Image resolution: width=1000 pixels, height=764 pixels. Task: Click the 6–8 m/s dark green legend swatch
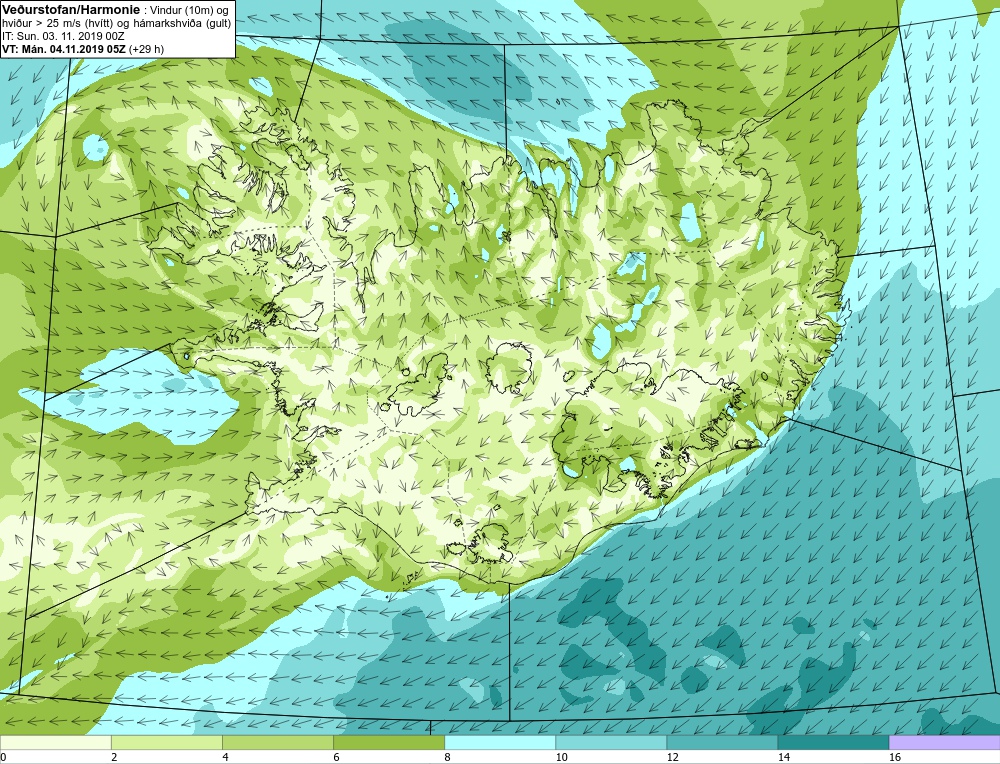click(x=388, y=742)
